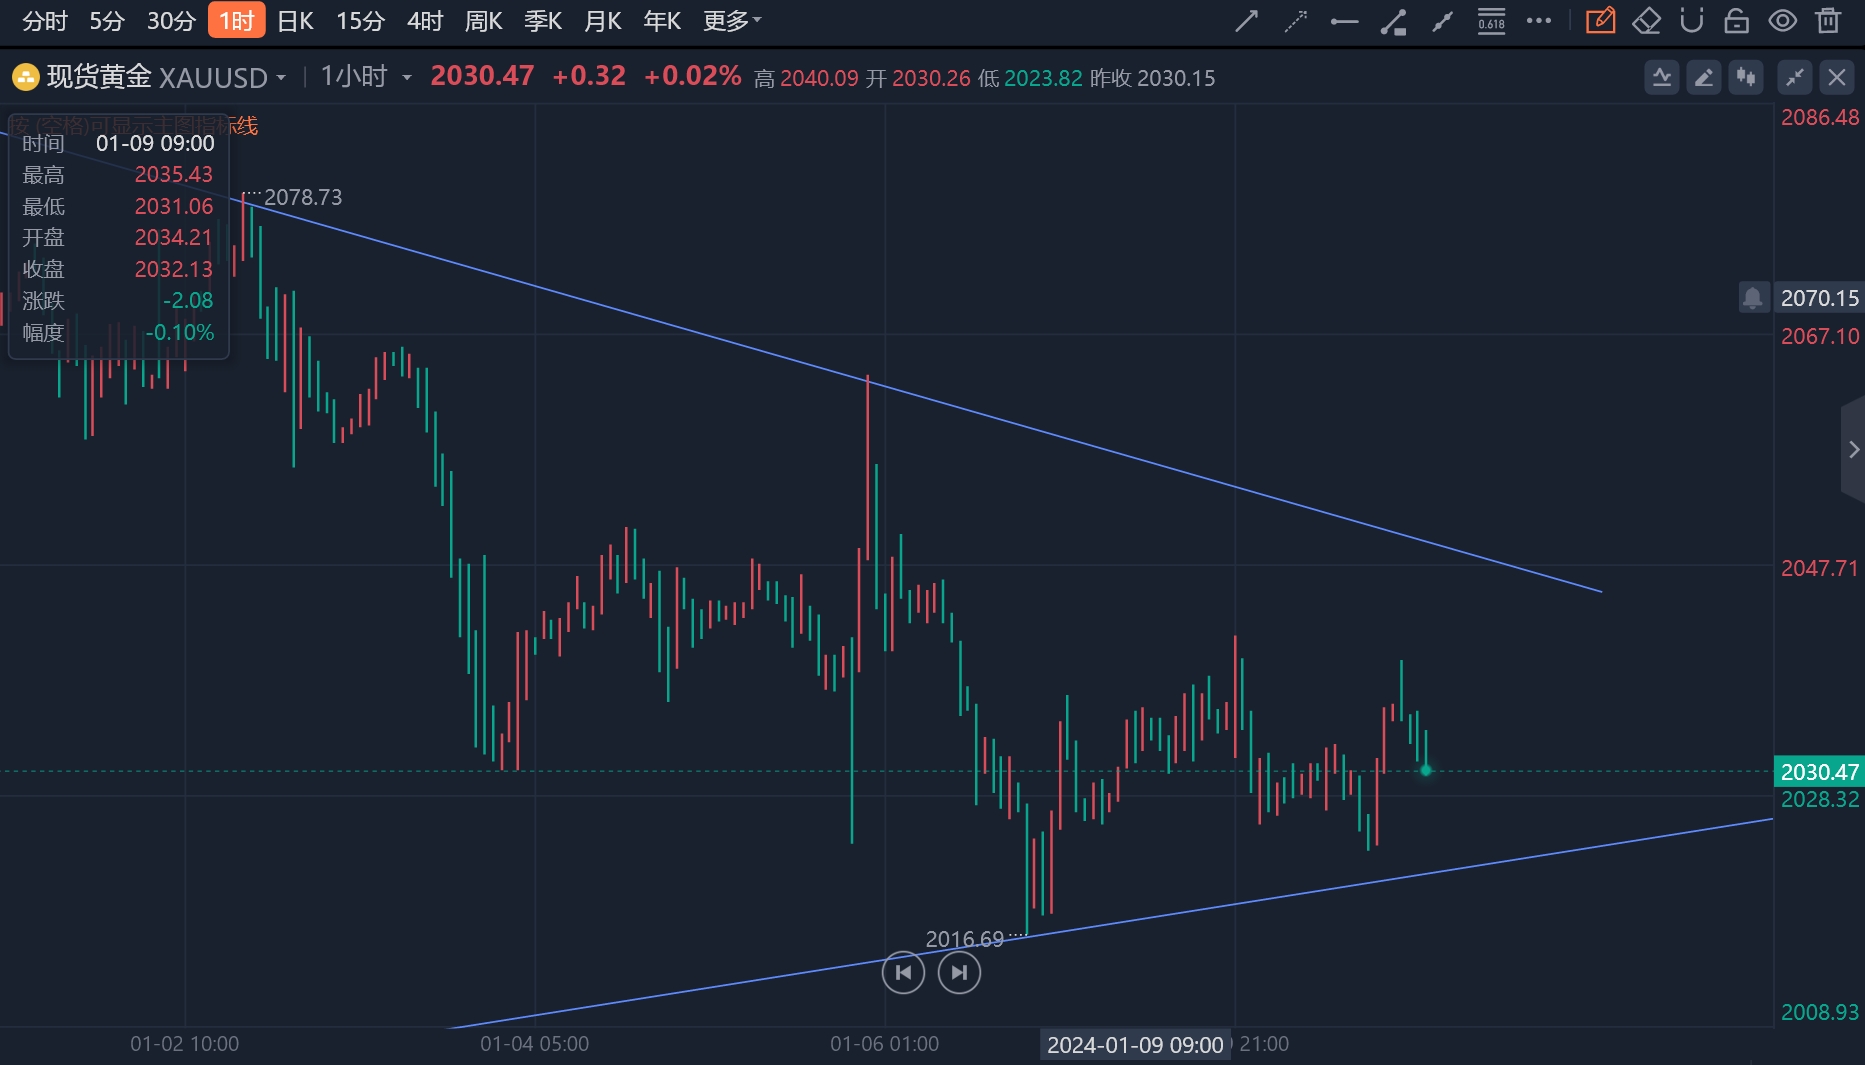Image resolution: width=1865 pixels, height=1065 pixels.
Task: Switch to the 30分 timeframe tab
Action: [x=171, y=21]
